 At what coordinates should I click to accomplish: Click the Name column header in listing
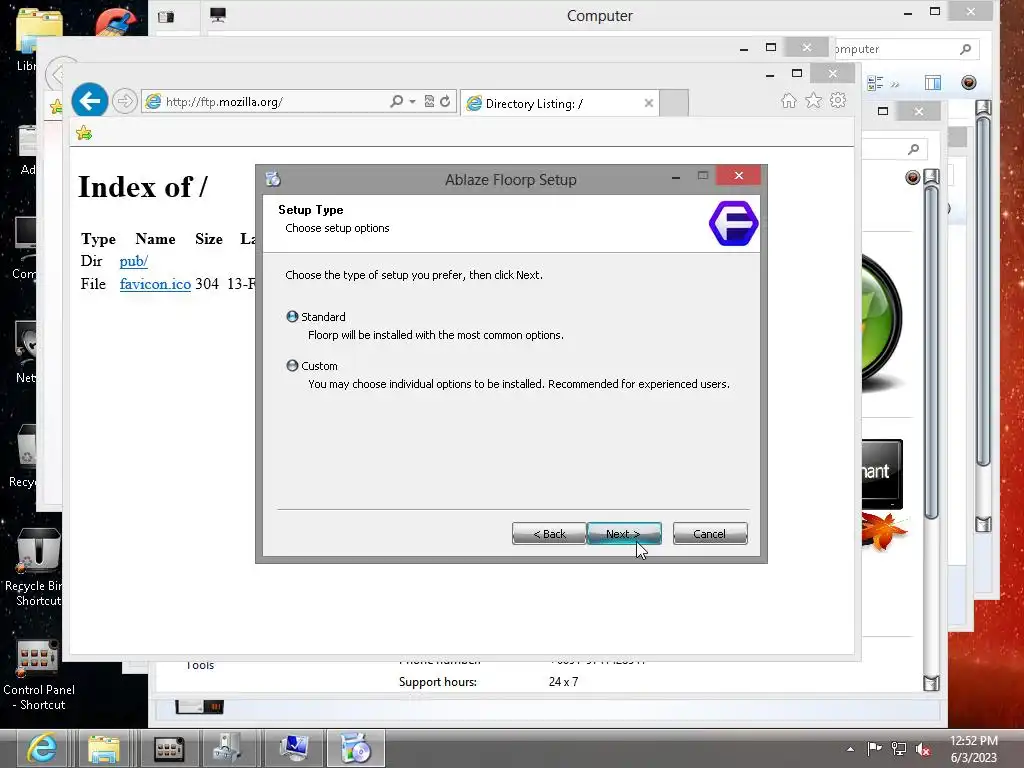pyautogui.click(x=155, y=239)
